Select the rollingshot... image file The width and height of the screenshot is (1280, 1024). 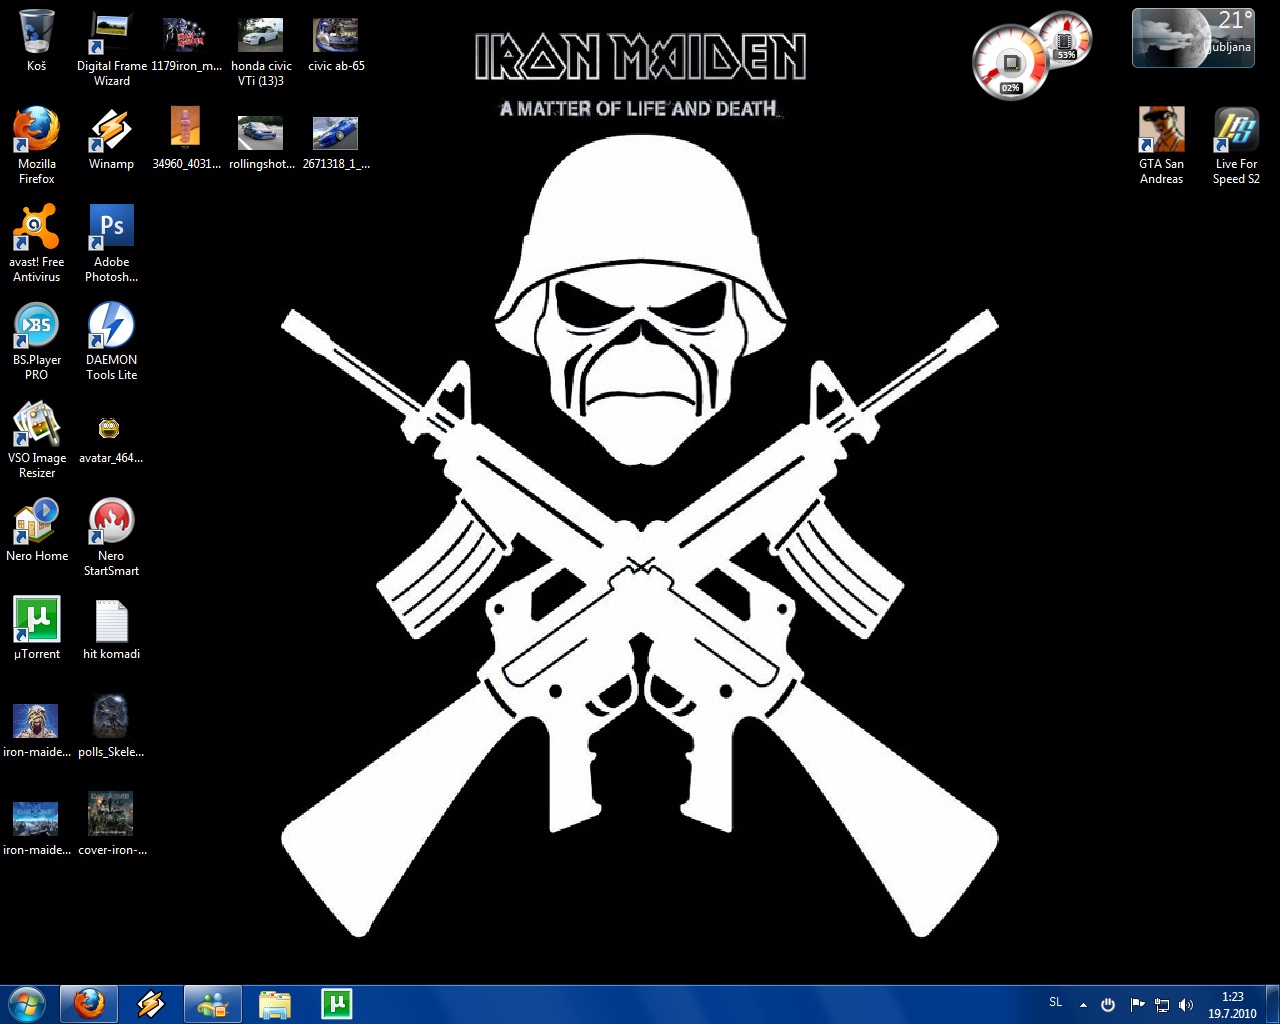click(261, 139)
